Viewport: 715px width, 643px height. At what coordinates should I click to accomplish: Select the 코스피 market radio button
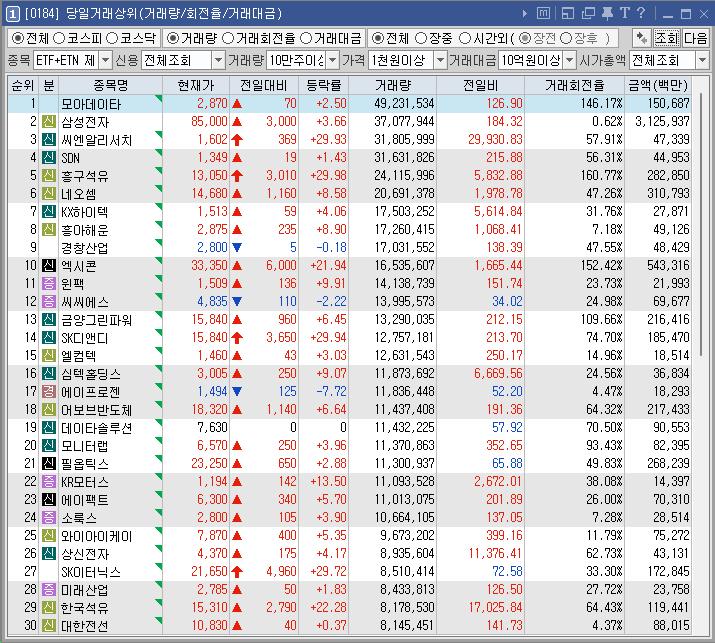pos(59,38)
